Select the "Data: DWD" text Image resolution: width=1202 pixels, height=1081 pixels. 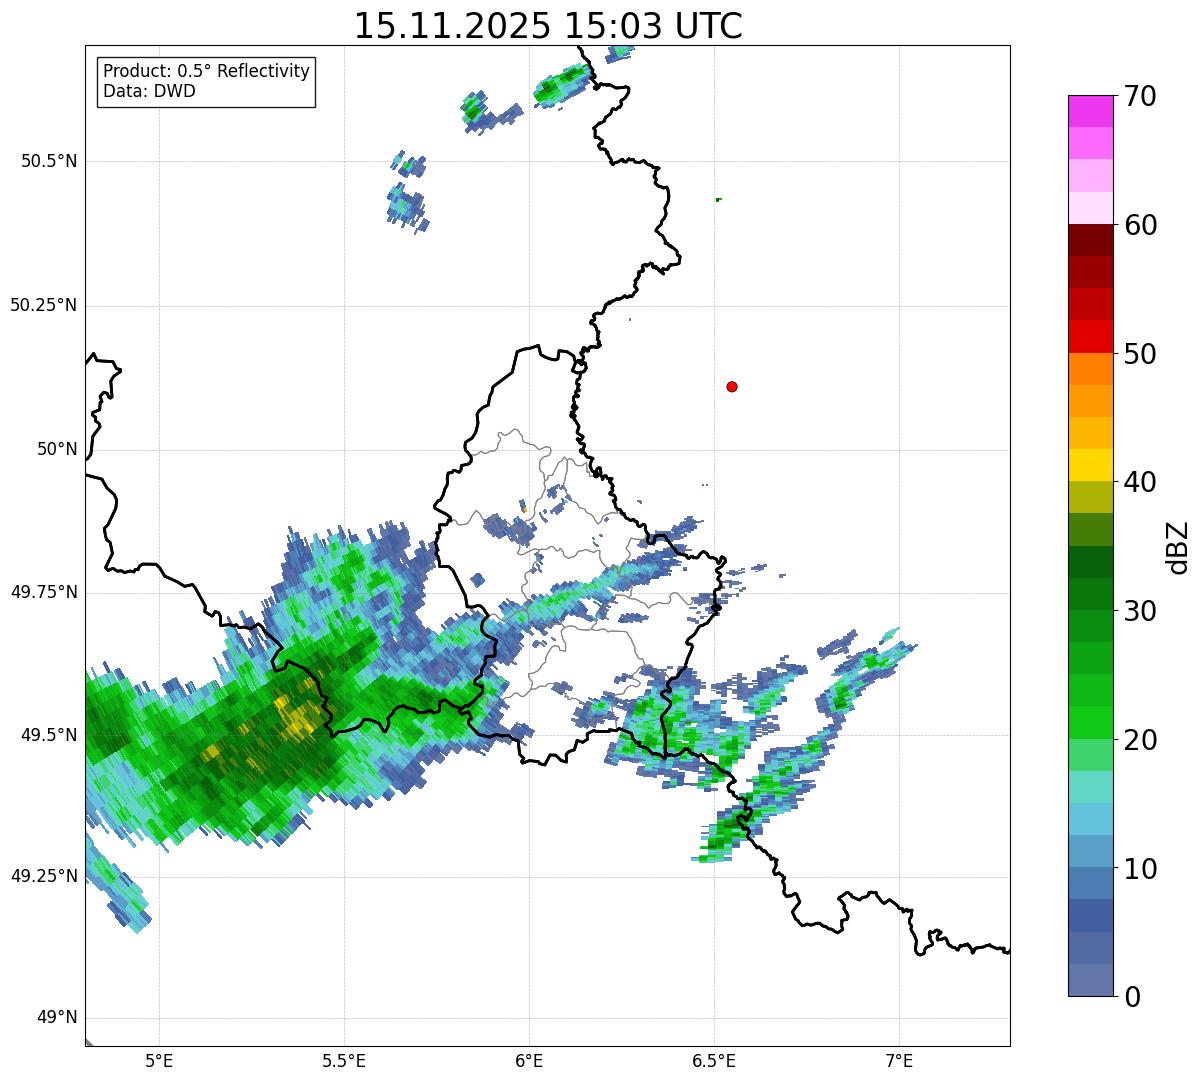[149, 91]
